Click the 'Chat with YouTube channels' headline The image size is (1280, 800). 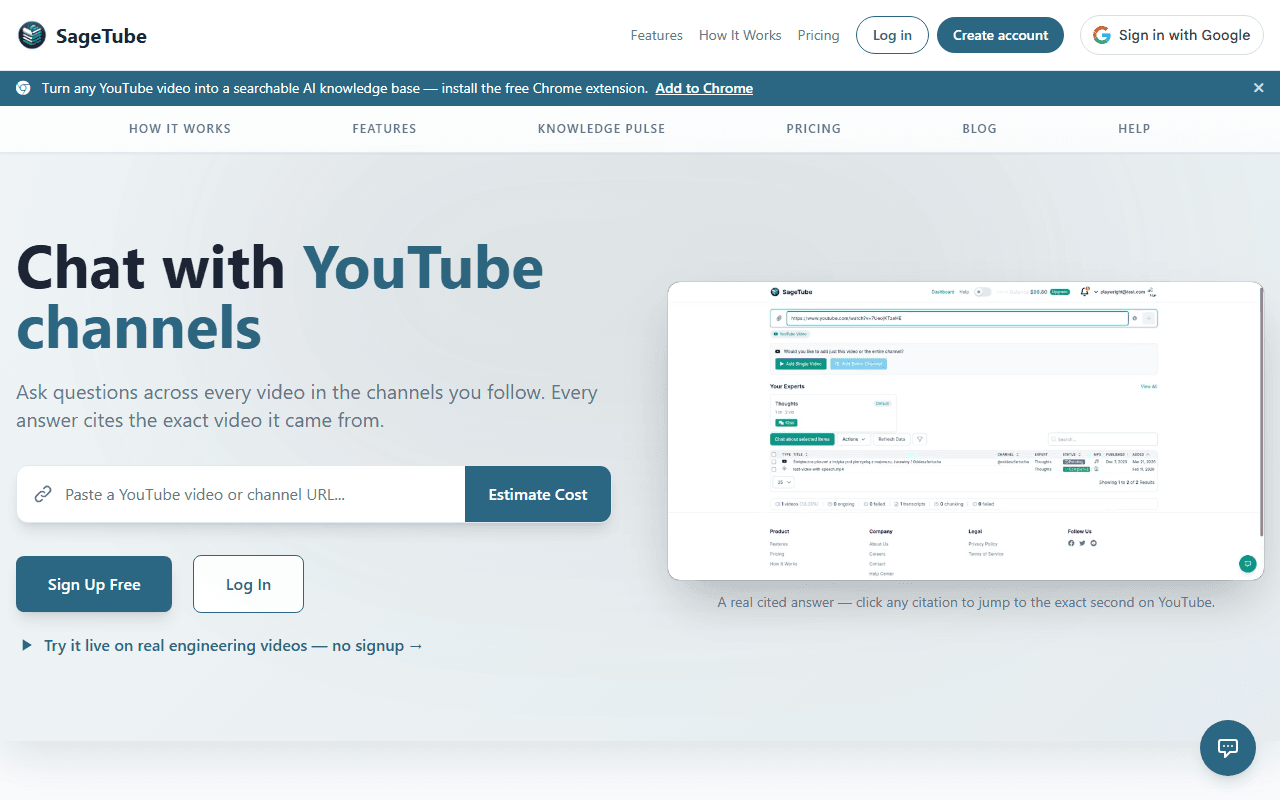(280, 297)
